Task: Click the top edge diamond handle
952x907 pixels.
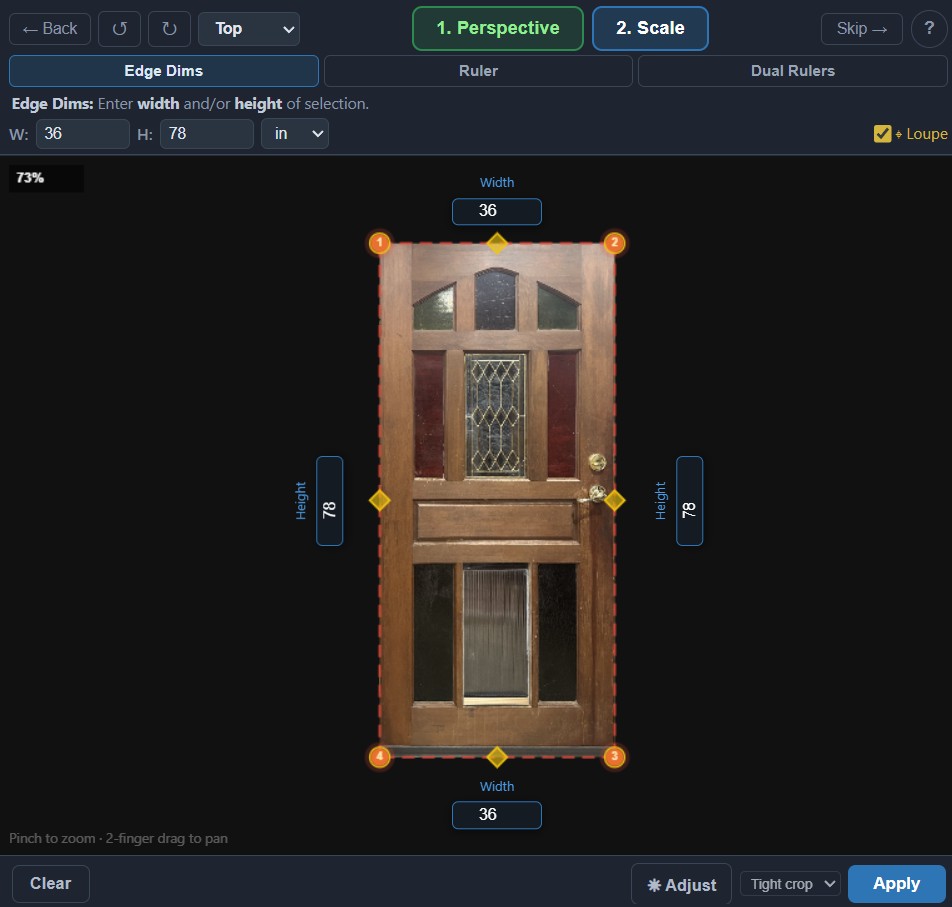Action: coord(497,242)
